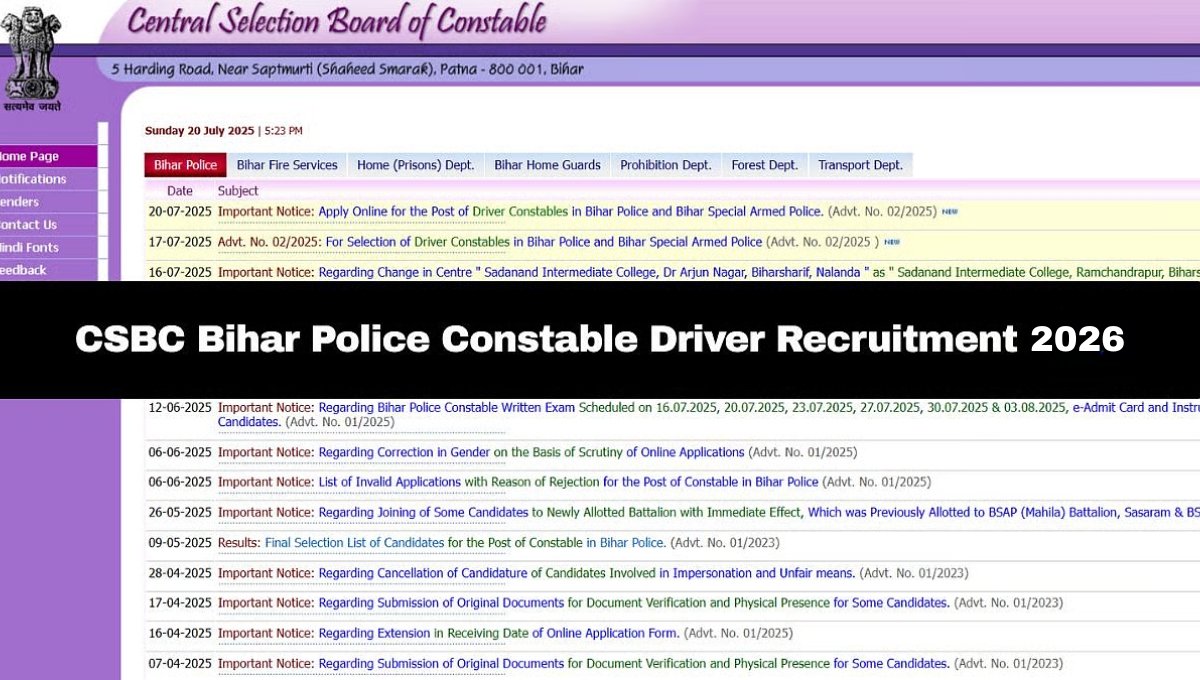Open the Final Selection List of Candidates link
1200x680 pixels.
pos(355,542)
